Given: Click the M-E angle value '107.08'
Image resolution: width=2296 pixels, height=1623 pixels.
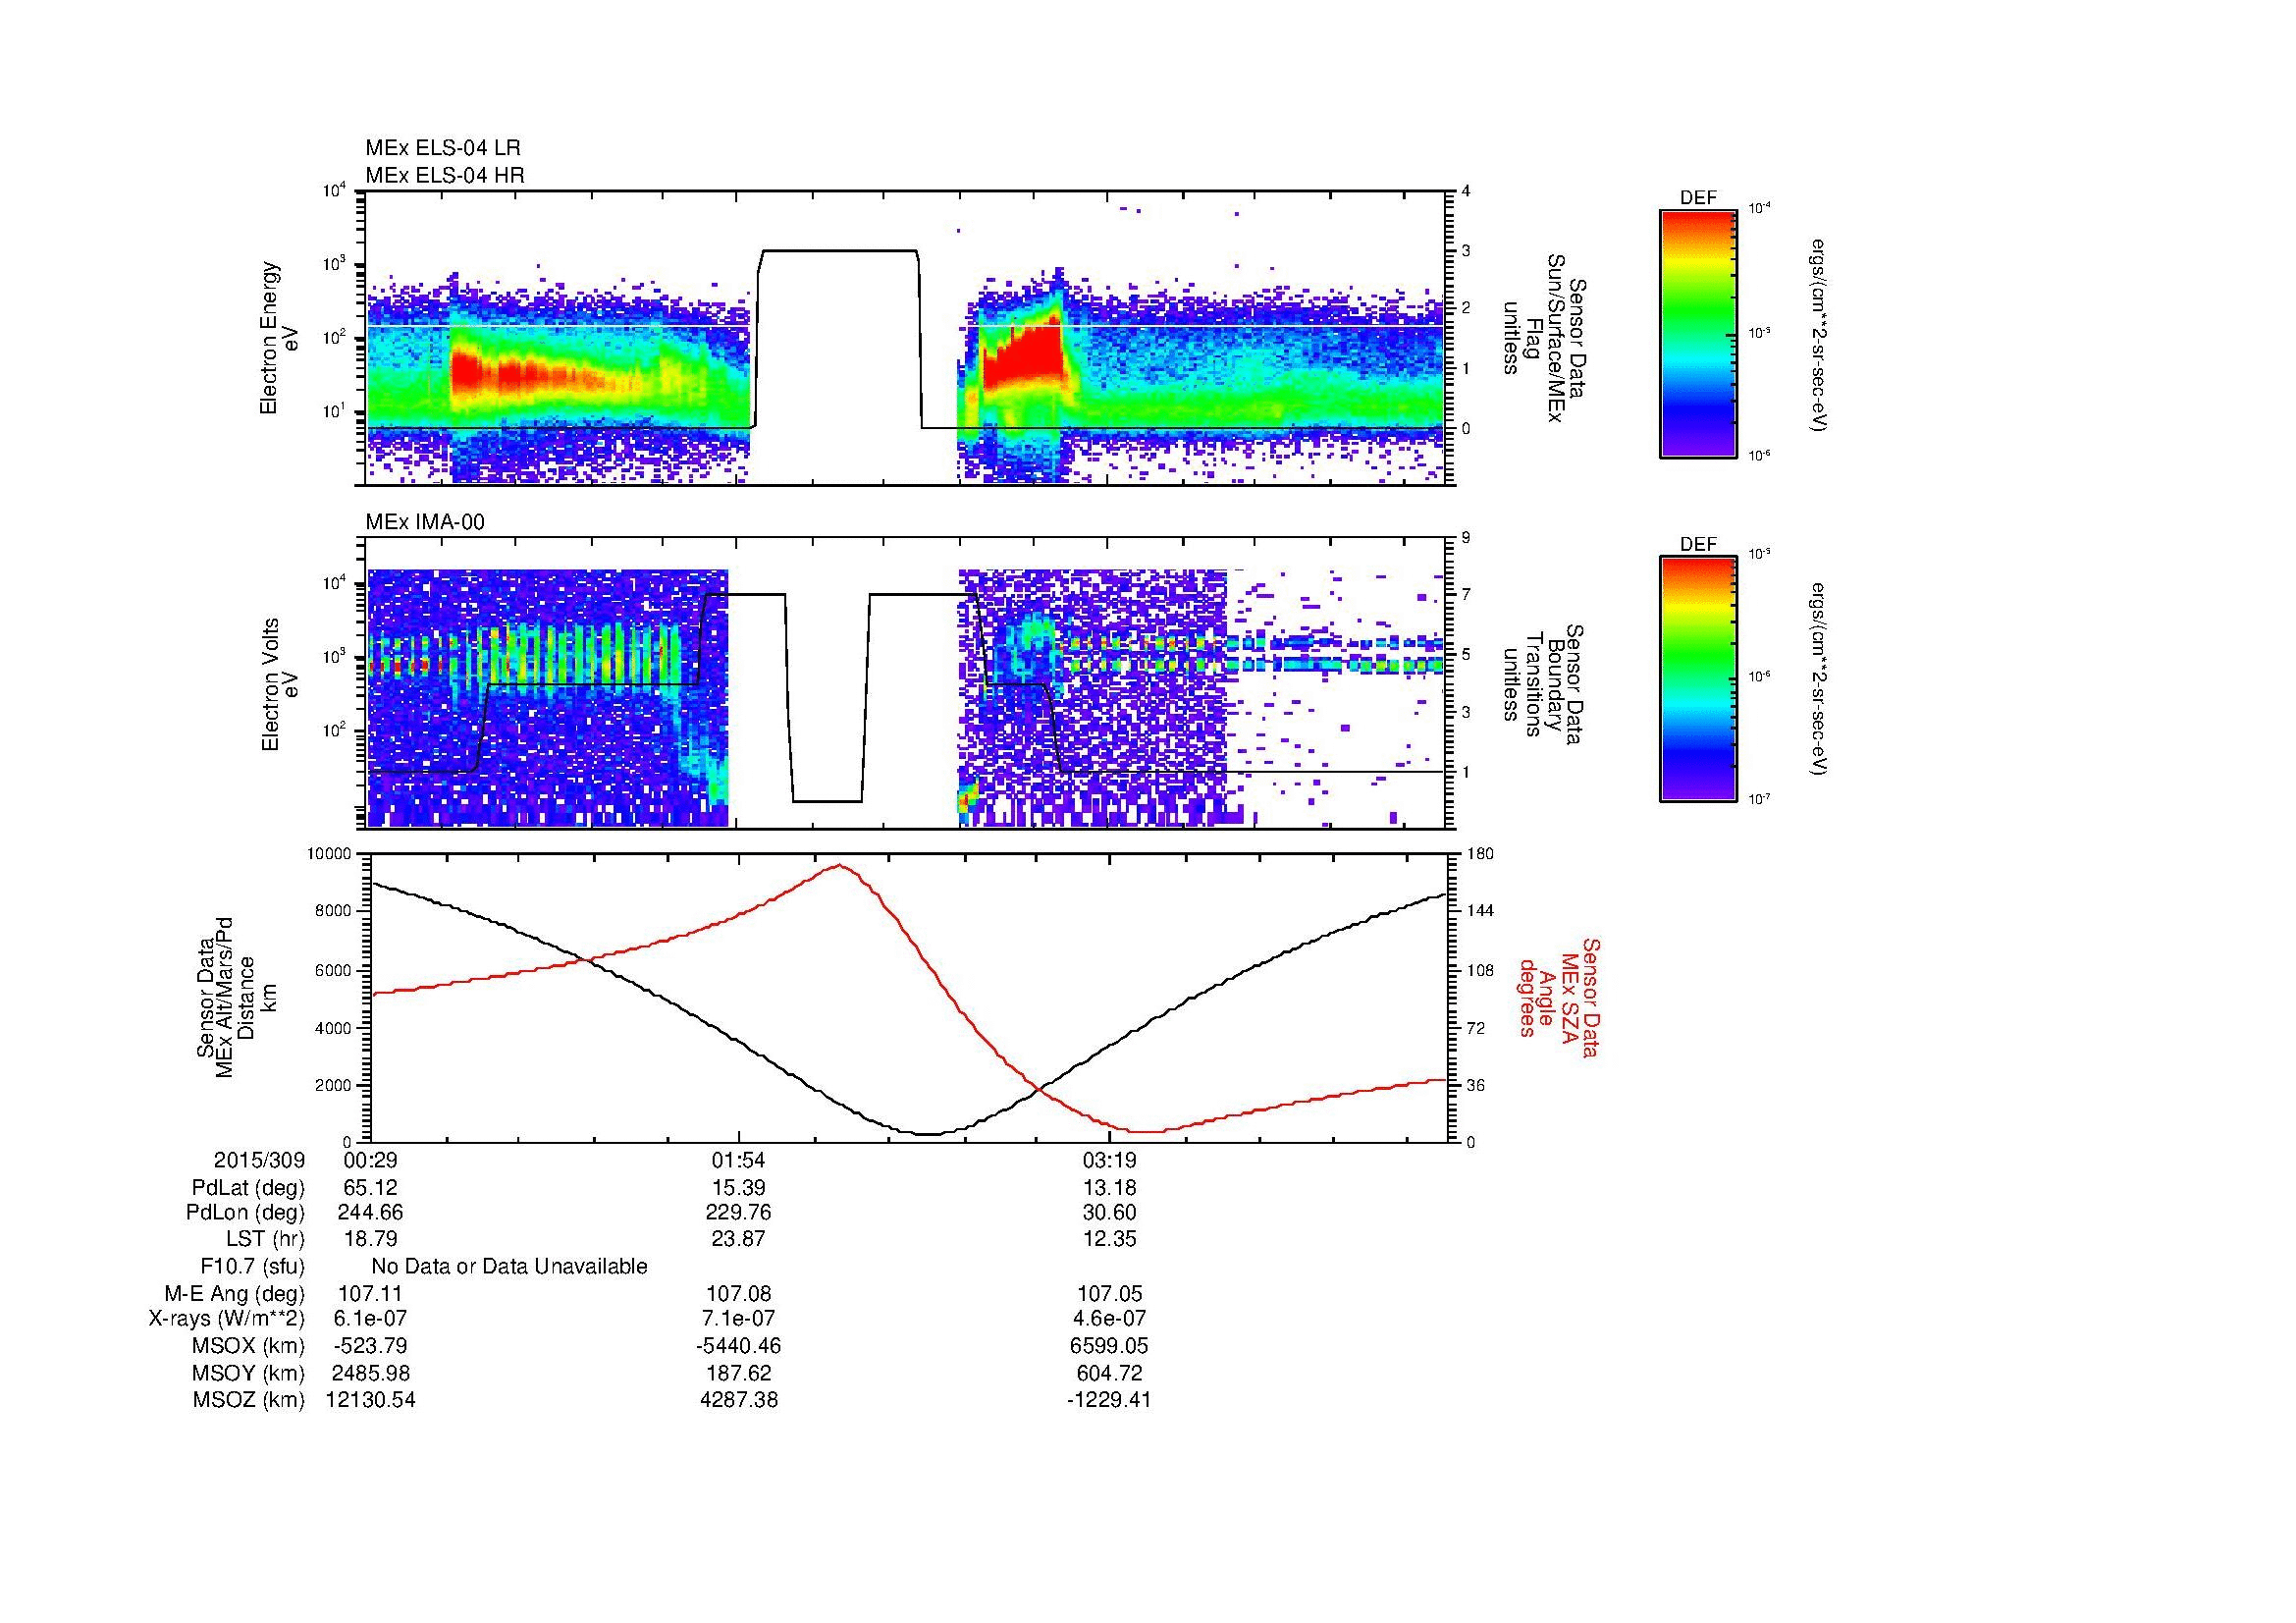Looking at the screenshot, I should coord(739,1294).
